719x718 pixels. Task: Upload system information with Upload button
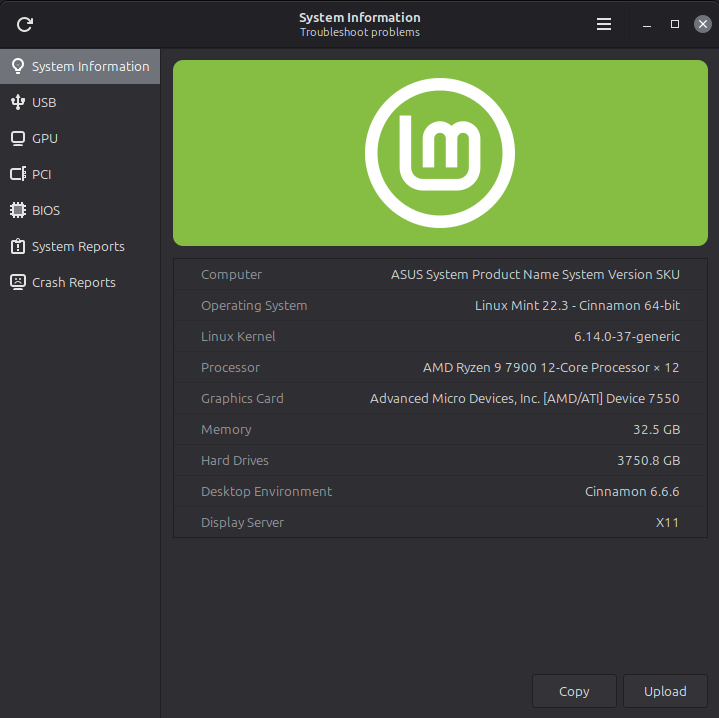coord(665,691)
